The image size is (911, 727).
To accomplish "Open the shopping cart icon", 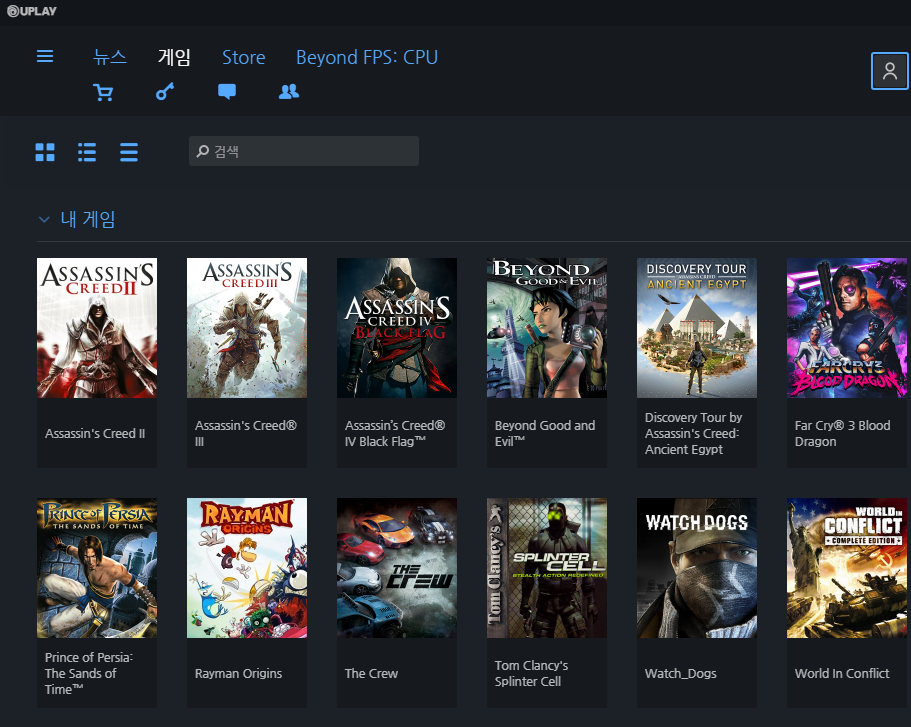I will point(103,92).
